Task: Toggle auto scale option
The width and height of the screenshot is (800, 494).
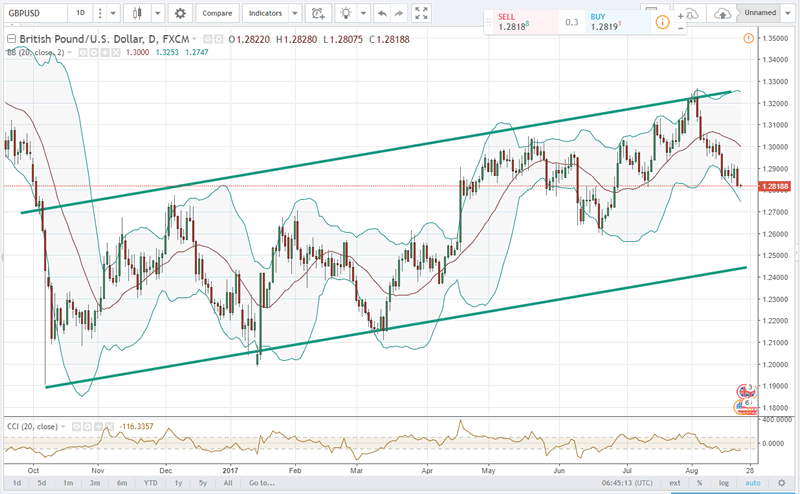Action: [753, 483]
